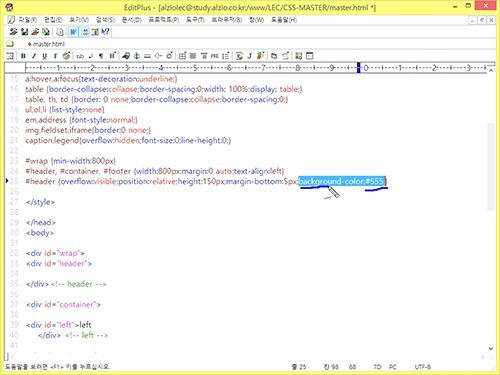Open the 브라우저(B) menu
The width and height of the screenshot is (500, 375).
[226, 20]
